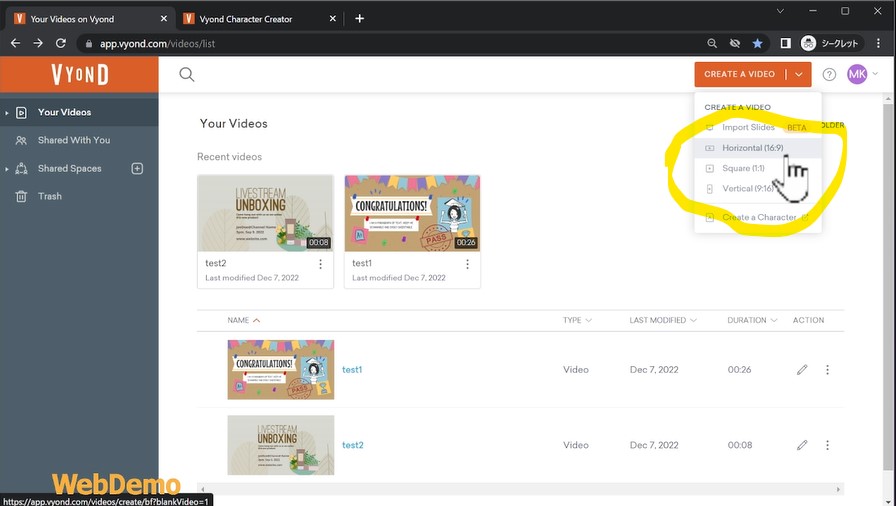
Task: Go to Shared With You in sidebar
Action: (79, 140)
